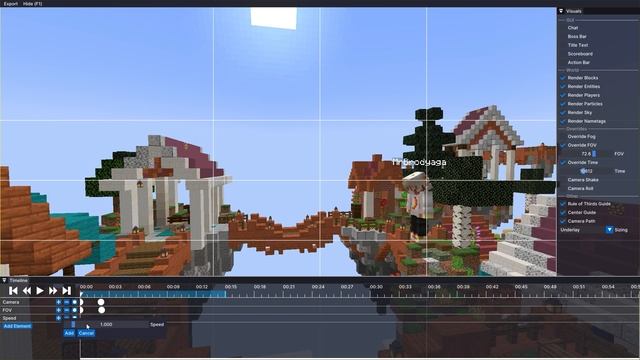Uncheck Override FOV
Image resolution: width=640 pixels, height=360 pixels.
562,145
